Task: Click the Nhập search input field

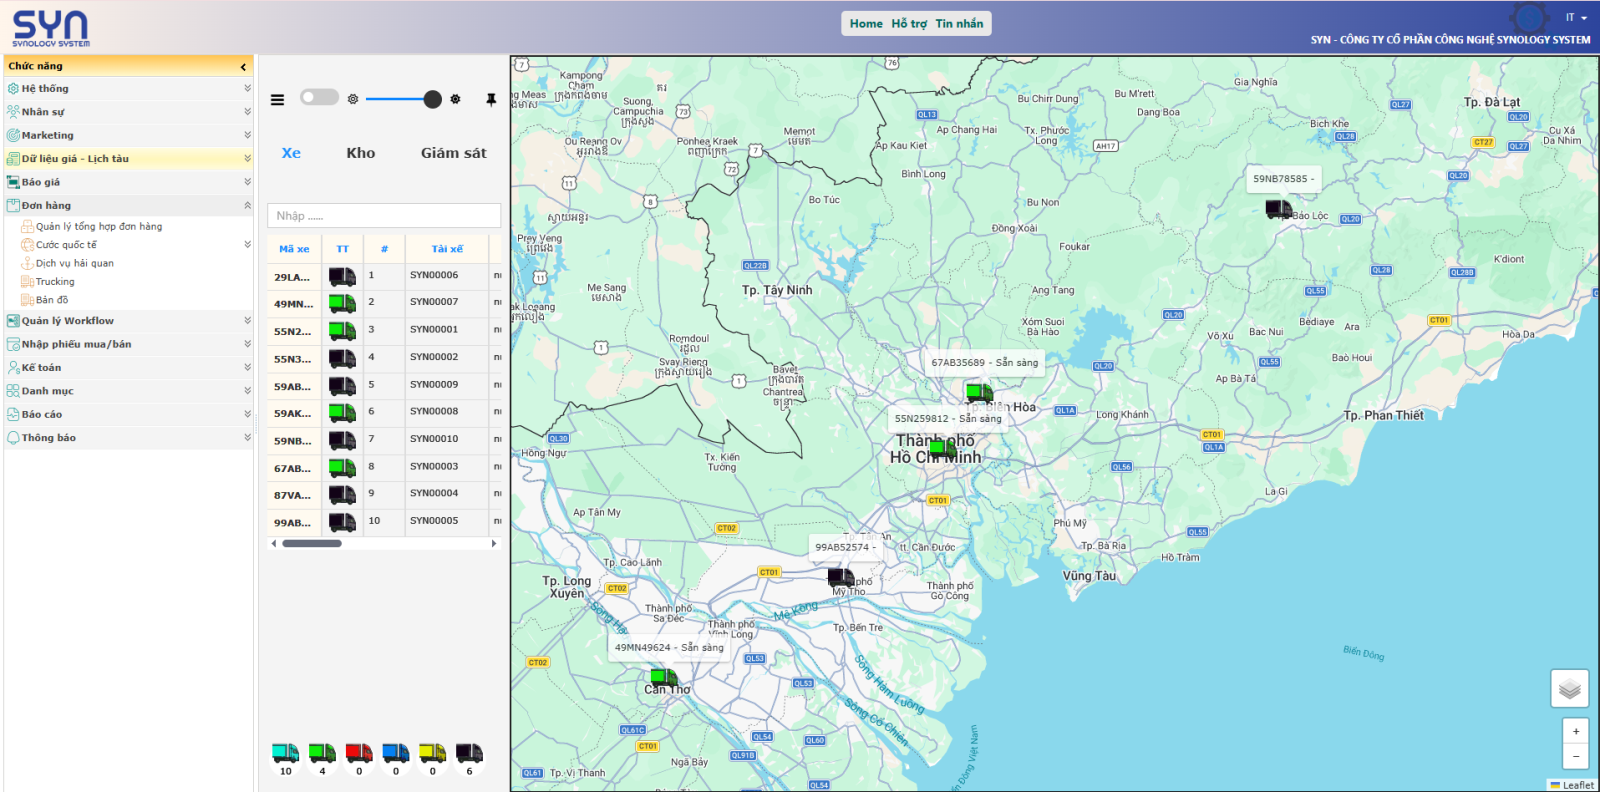Action: pyautogui.click(x=384, y=216)
